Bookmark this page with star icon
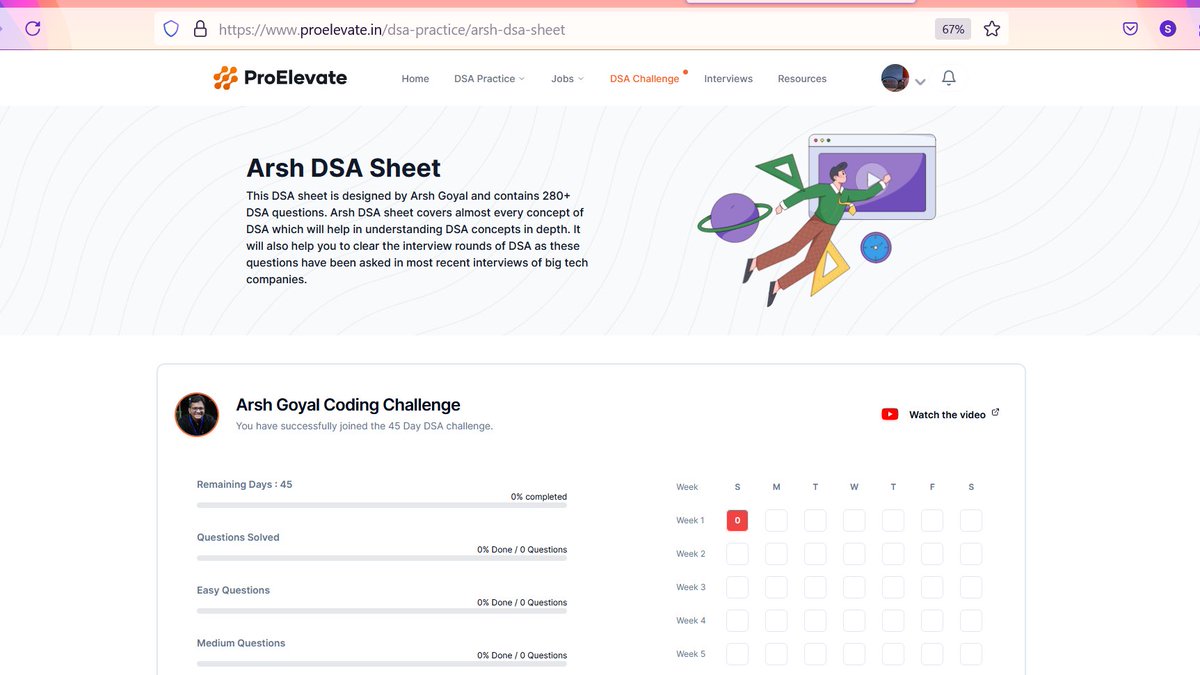The height and width of the screenshot is (675, 1200). click(x=992, y=29)
